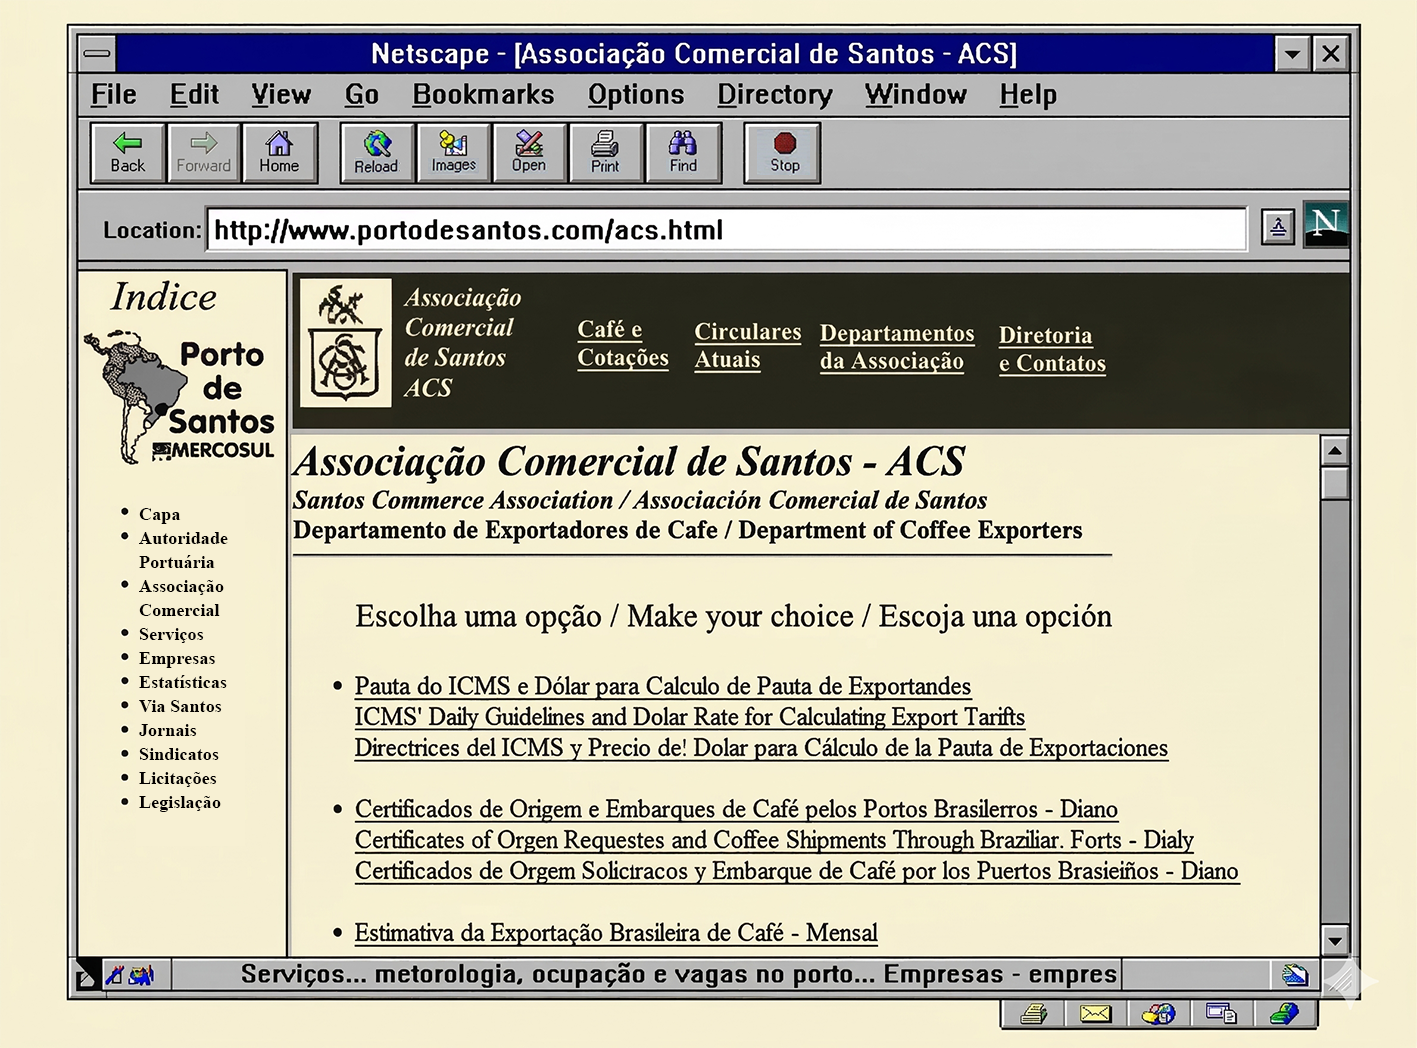Print the page using the toolbar
The height and width of the screenshot is (1048, 1417).
click(605, 153)
